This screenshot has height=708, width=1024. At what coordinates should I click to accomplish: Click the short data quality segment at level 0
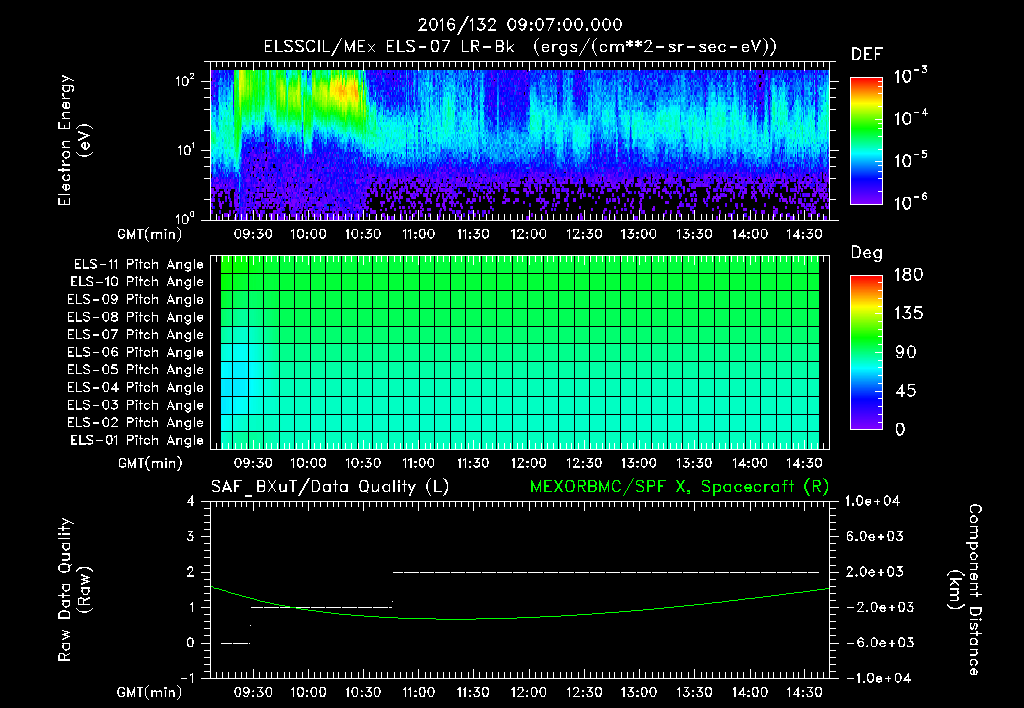tap(235, 643)
